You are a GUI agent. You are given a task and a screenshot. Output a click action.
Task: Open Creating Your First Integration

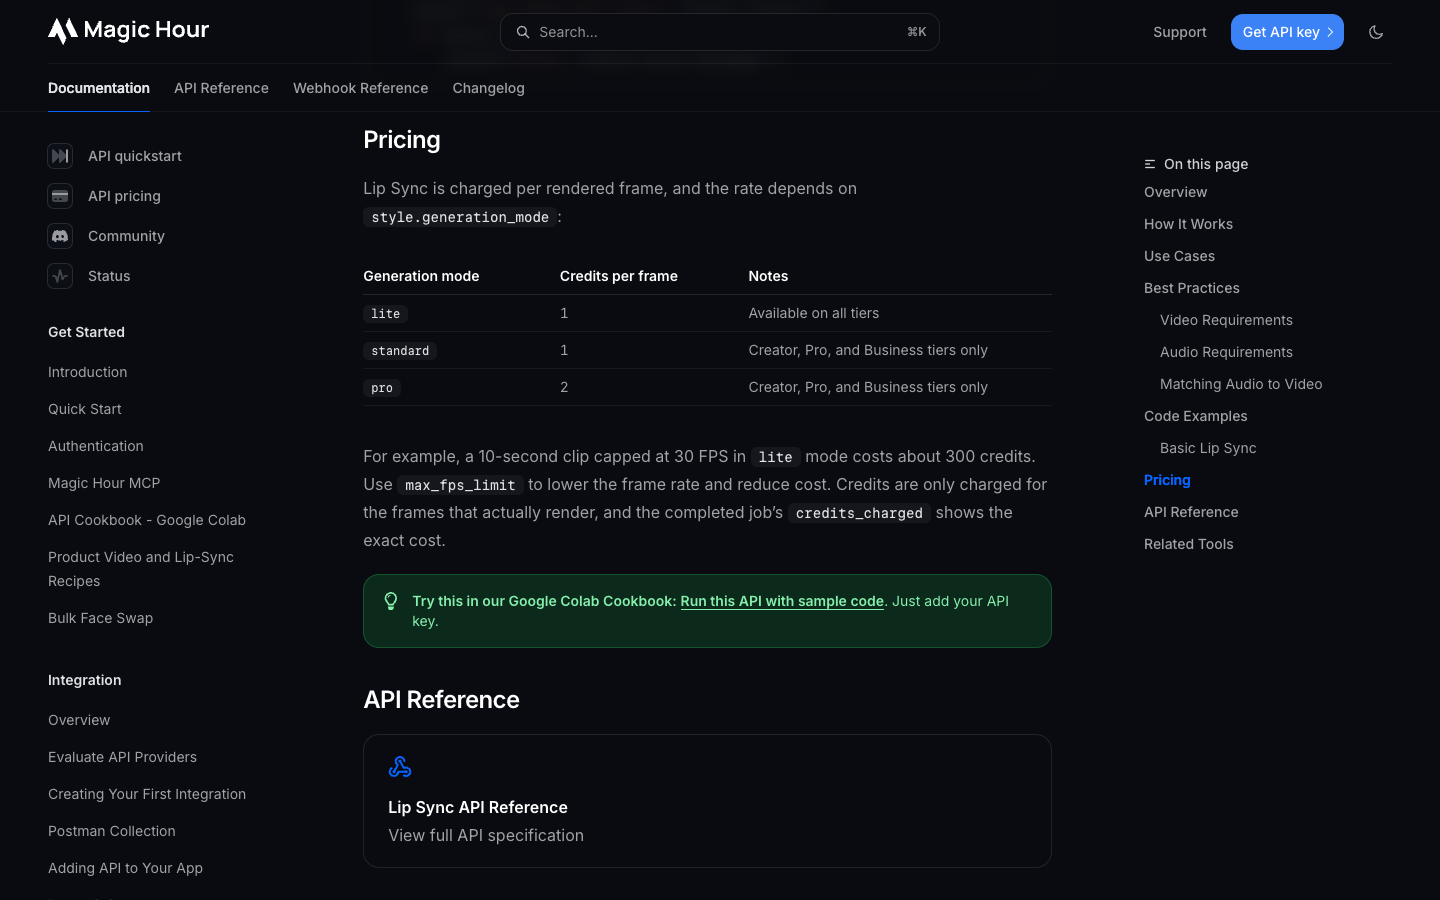coord(147,794)
